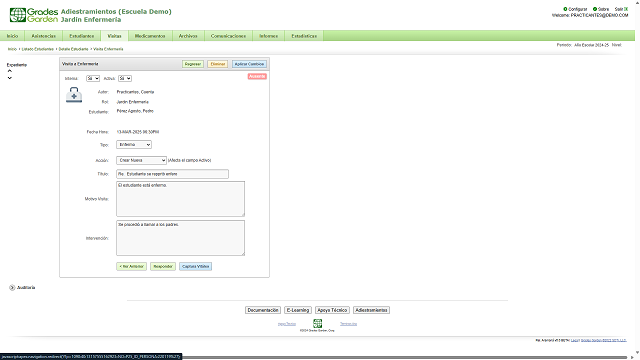
Task: Click in the Título input field
Action: coord(172,174)
